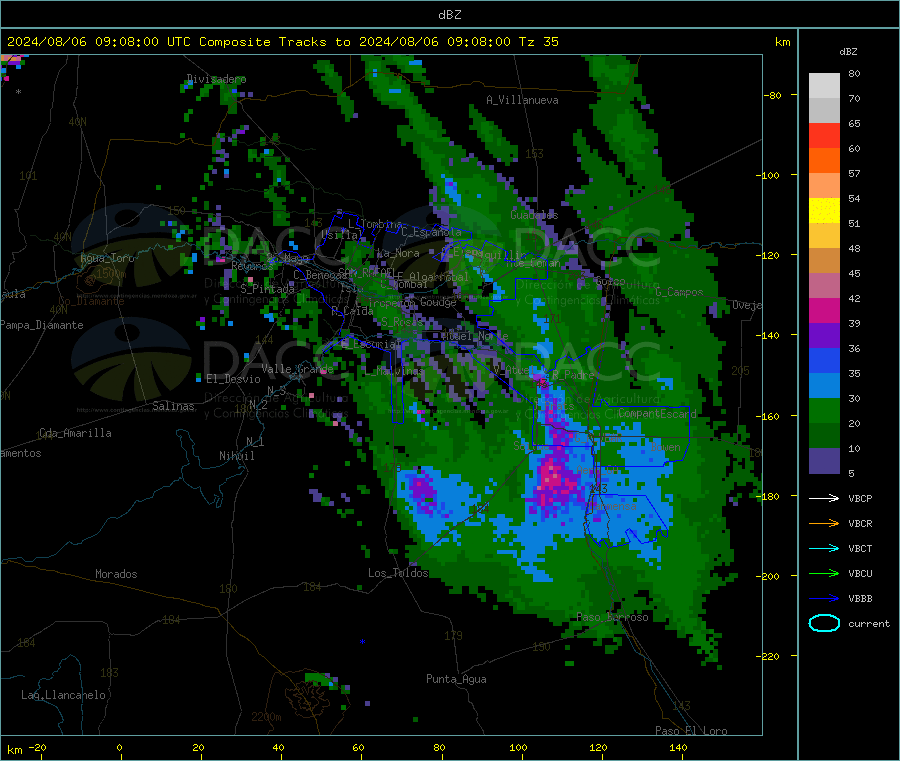Click the 'Divisadero' map label
This screenshot has width=900, height=761.
pos(216,79)
